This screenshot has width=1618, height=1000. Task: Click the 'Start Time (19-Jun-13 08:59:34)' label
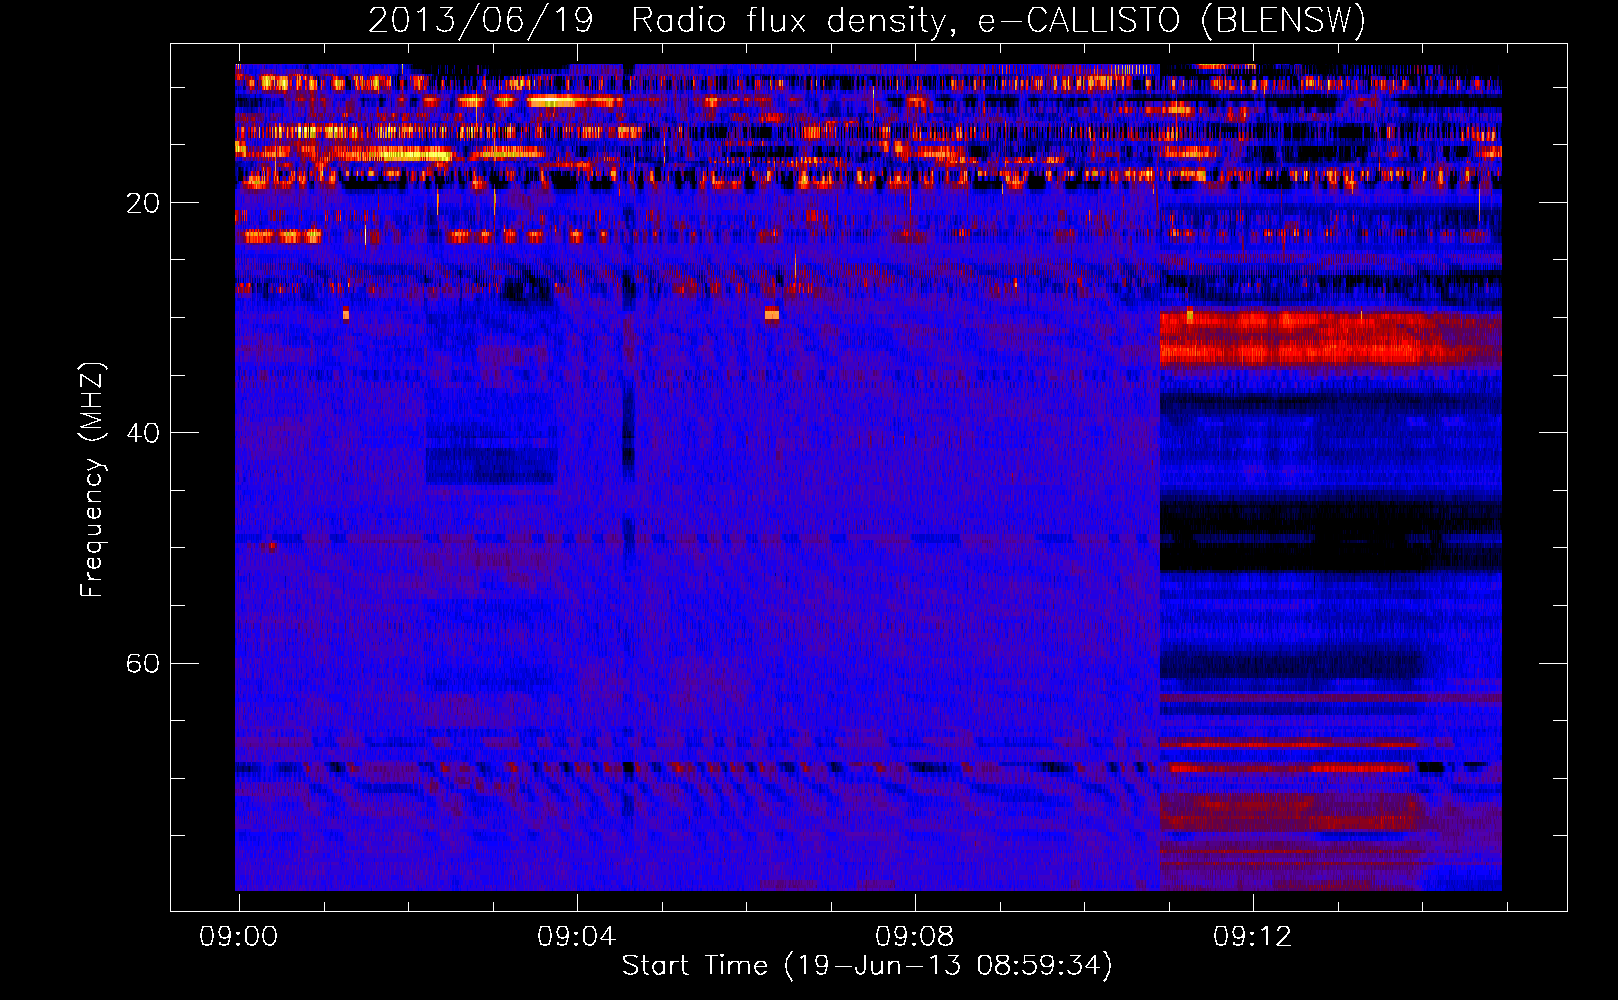[867, 966]
